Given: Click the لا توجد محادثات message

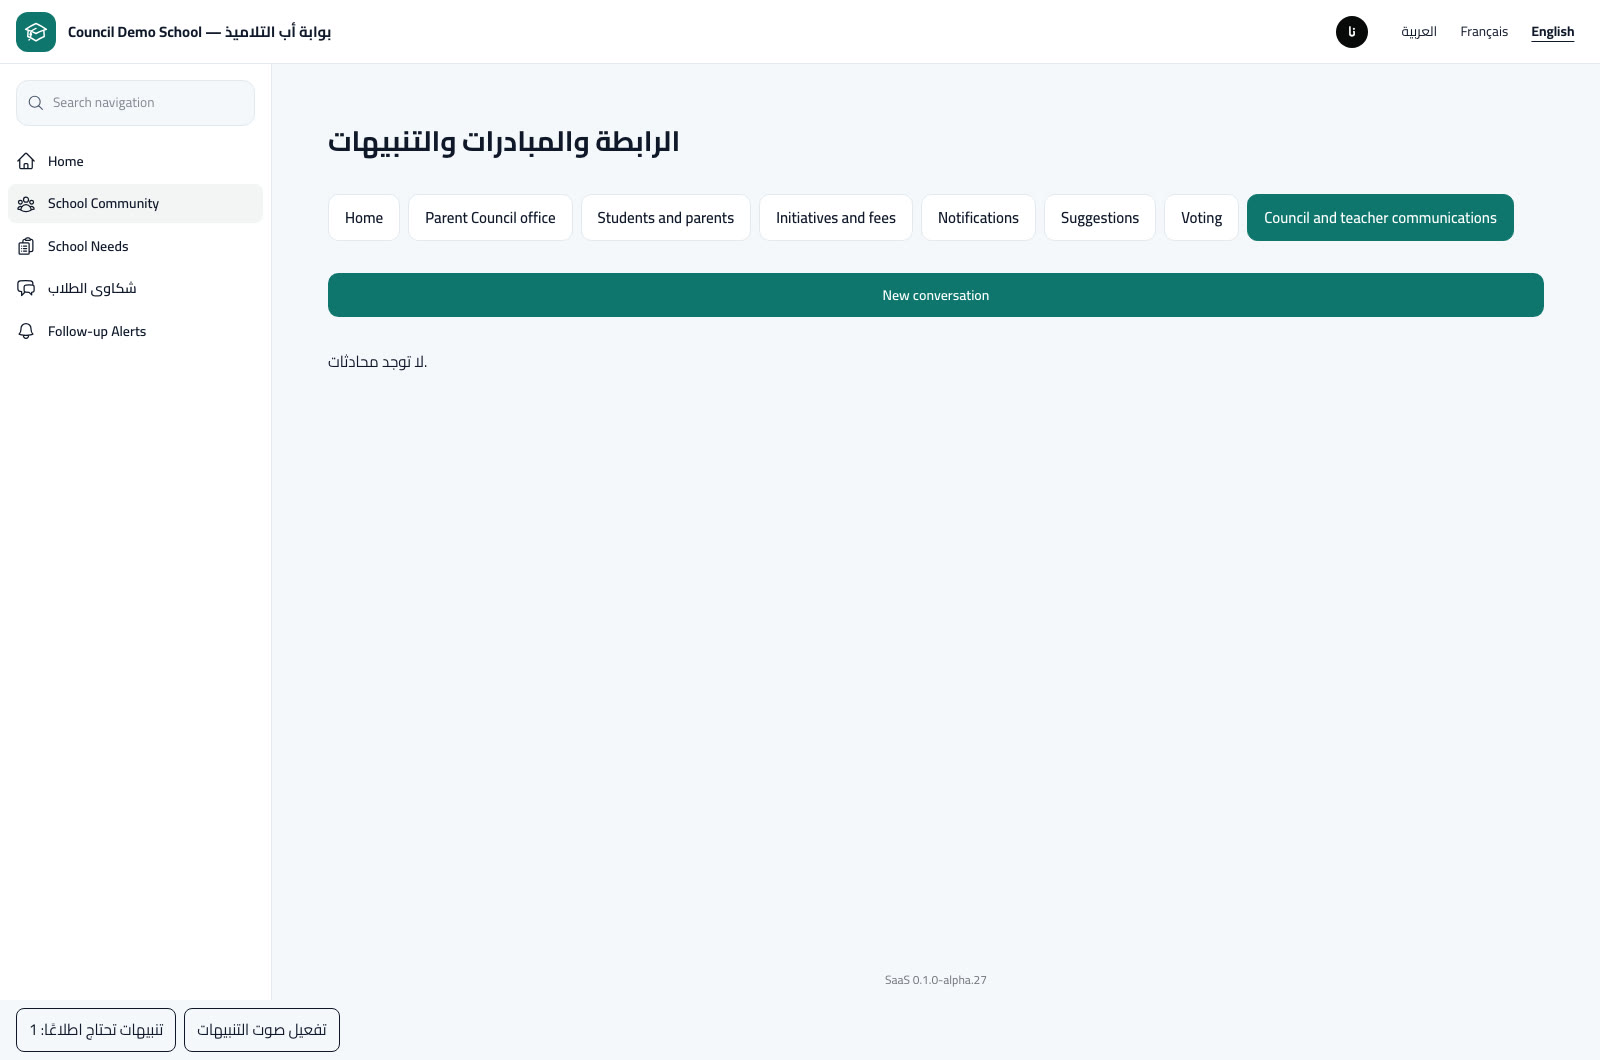Looking at the screenshot, I should coord(378,362).
